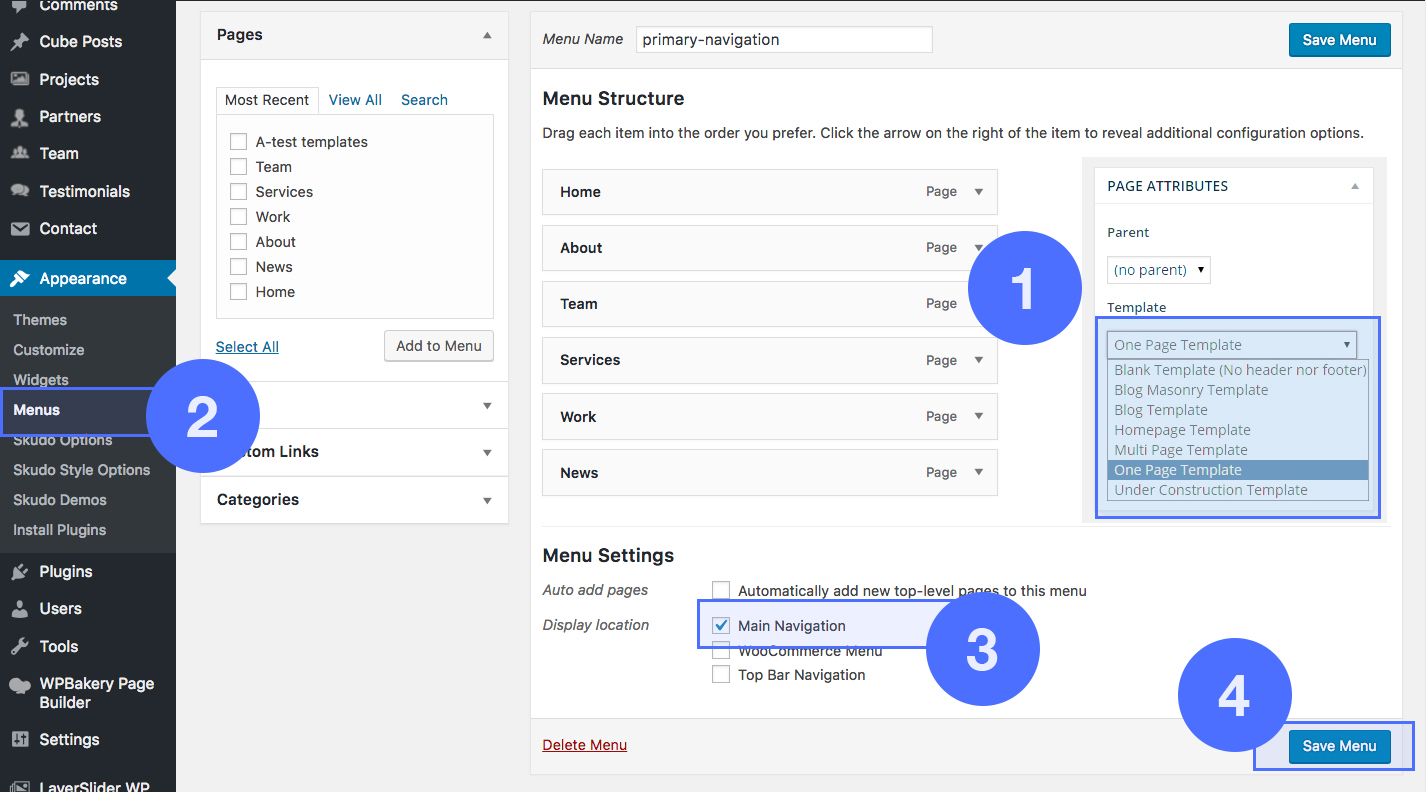Expand the Home menu item arrow
The image size is (1426, 792).
point(978,192)
